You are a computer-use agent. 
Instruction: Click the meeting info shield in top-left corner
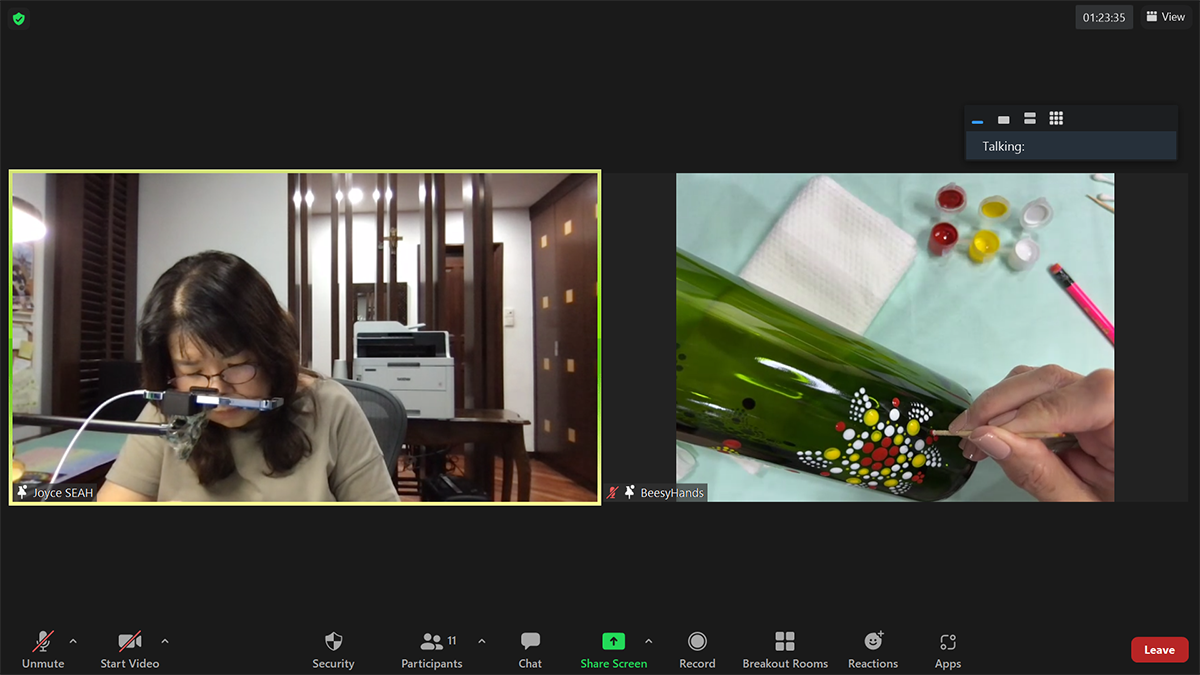click(18, 18)
